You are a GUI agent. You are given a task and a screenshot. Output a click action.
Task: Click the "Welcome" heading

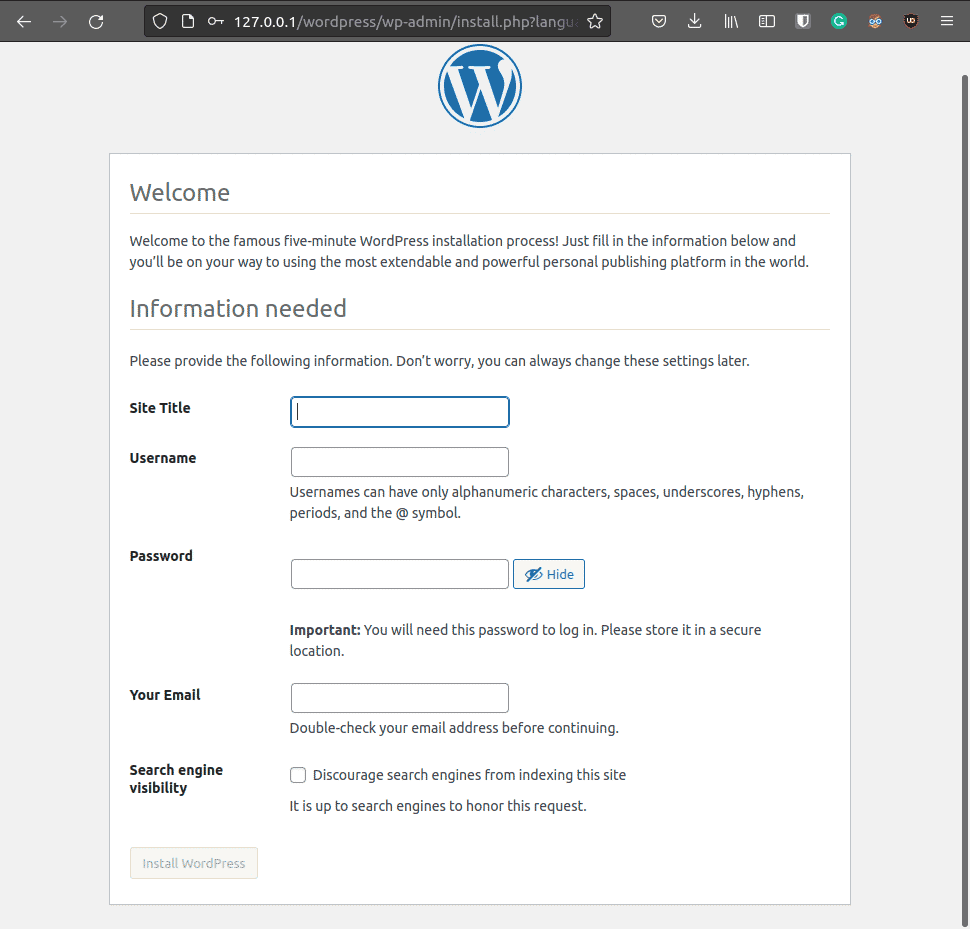[179, 193]
